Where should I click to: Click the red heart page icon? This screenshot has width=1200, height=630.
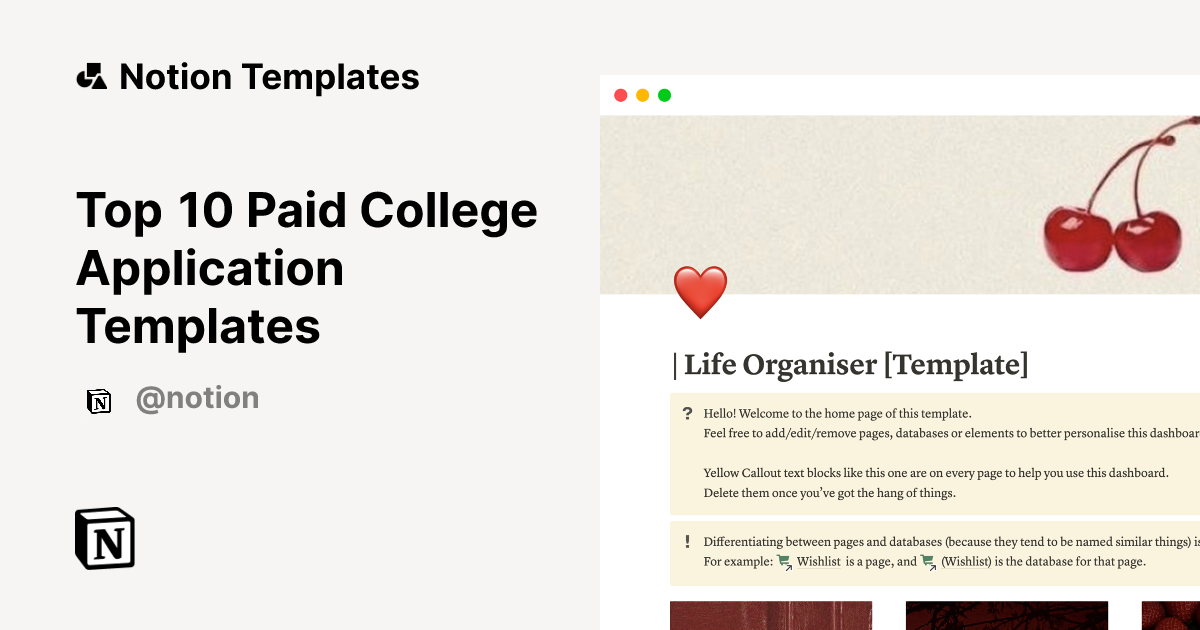pyautogui.click(x=700, y=292)
